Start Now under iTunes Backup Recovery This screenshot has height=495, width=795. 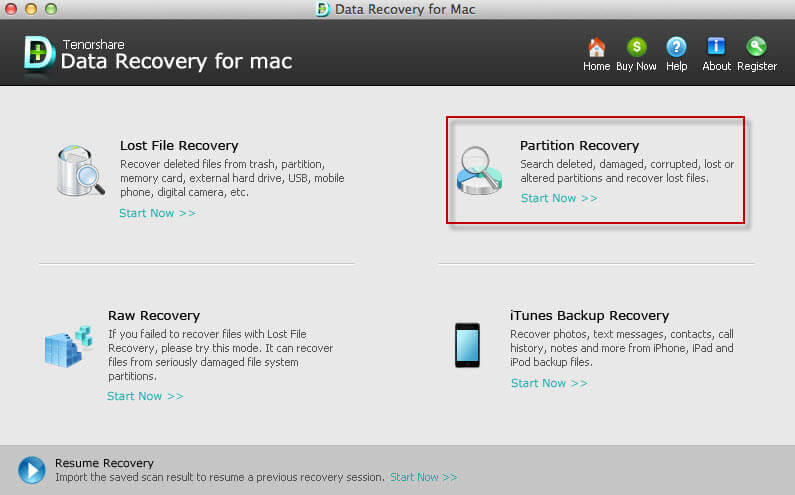point(549,383)
